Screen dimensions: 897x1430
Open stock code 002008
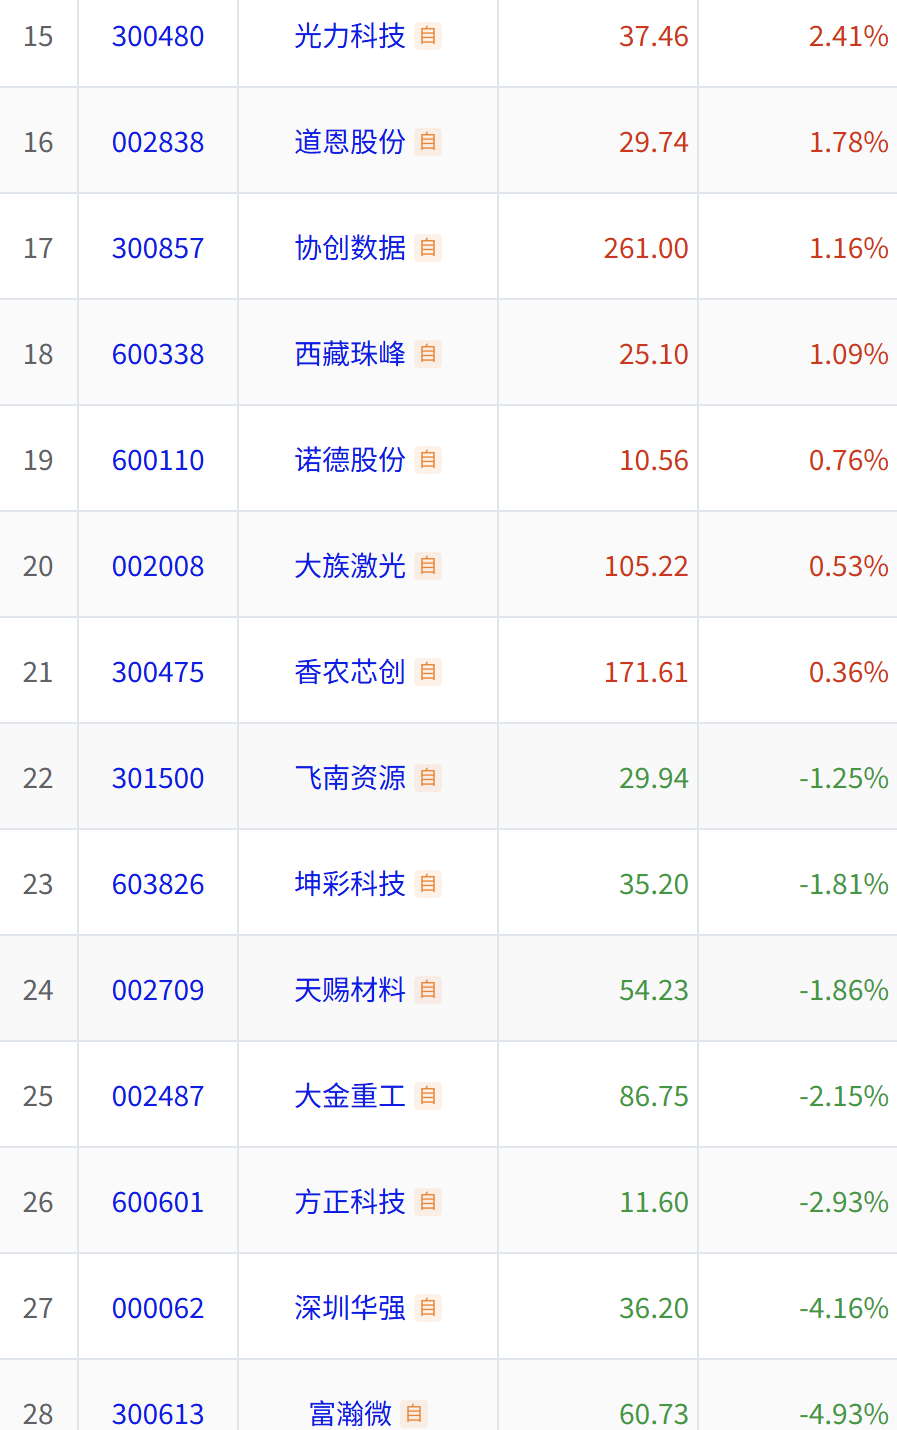coord(158,567)
